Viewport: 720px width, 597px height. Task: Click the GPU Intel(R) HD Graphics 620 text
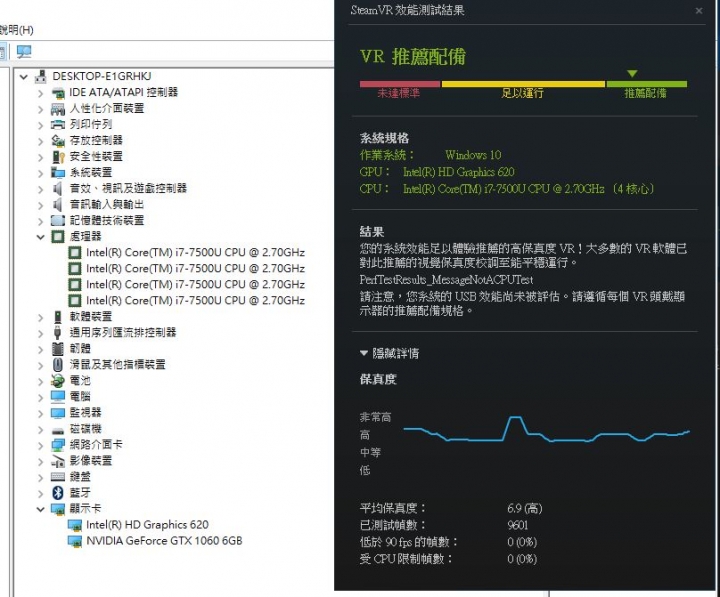point(458,172)
